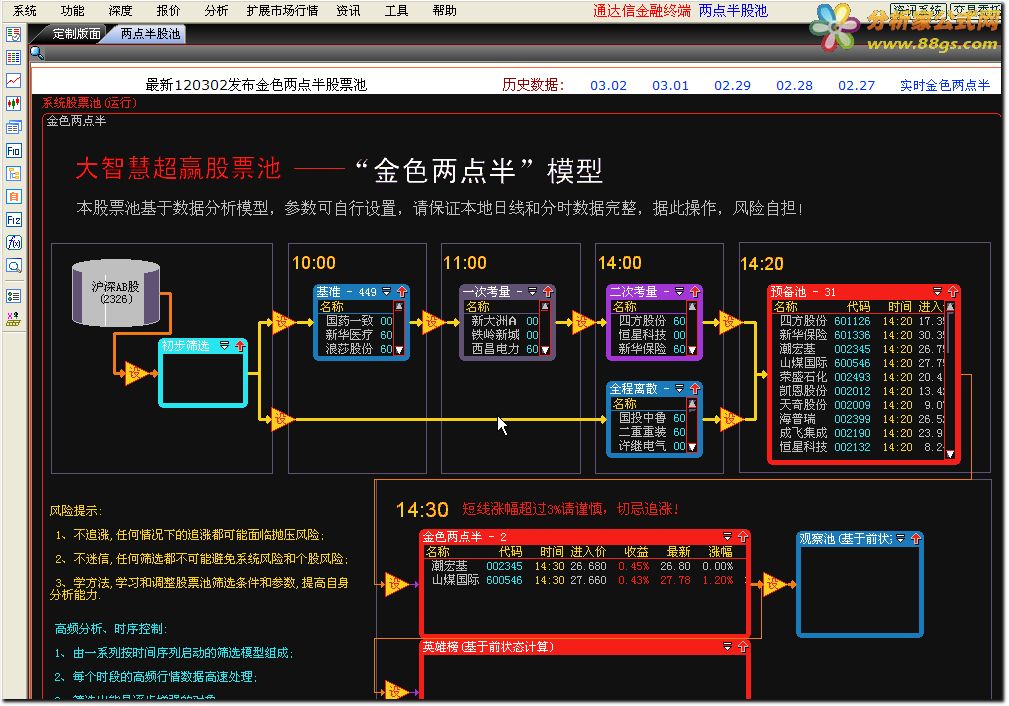Click the 设 triangle on the long yellow line
The width and height of the screenshot is (1009, 706).
pos(282,420)
